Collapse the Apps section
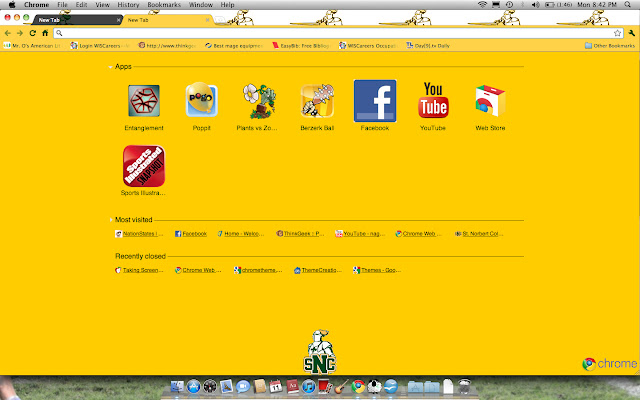The width and height of the screenshot is (640, 400). pyautogui.click(x=110, y=67)
